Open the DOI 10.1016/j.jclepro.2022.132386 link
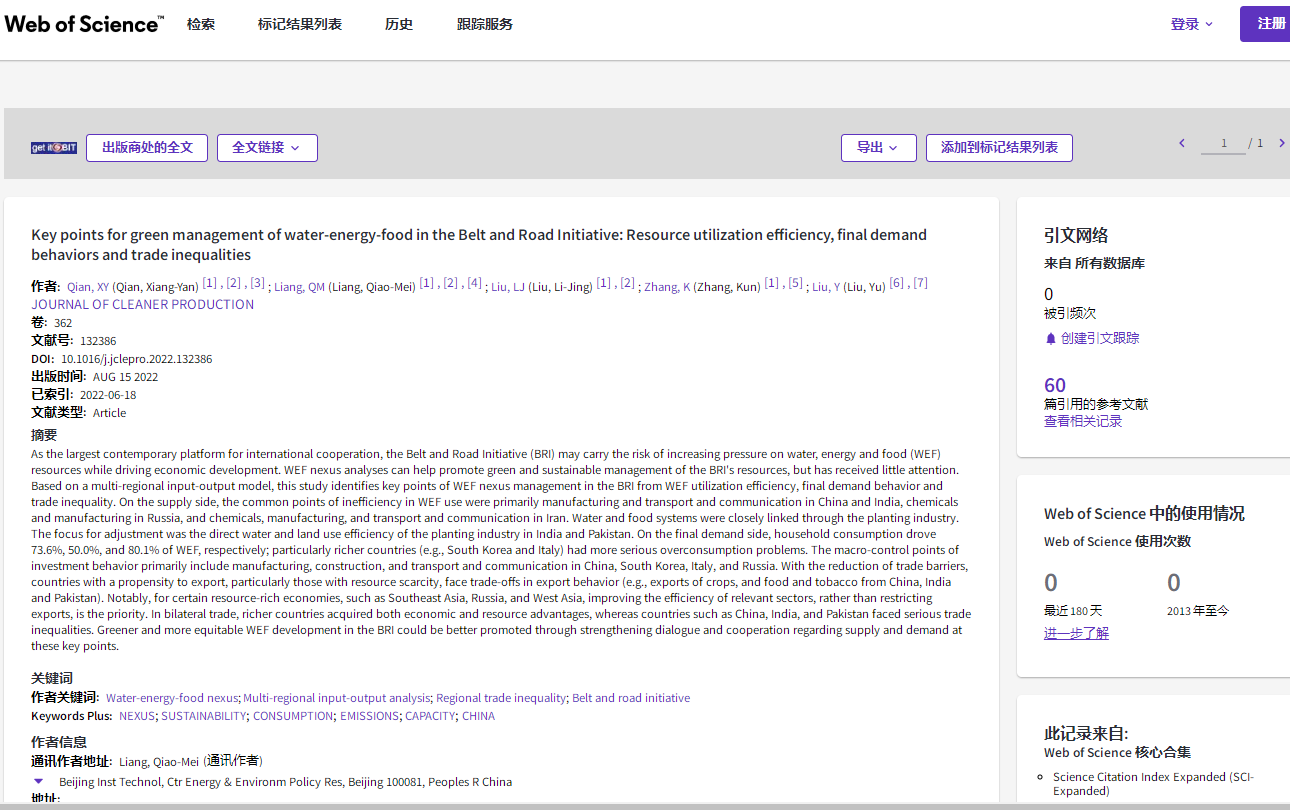 click(x=136, y=359)
